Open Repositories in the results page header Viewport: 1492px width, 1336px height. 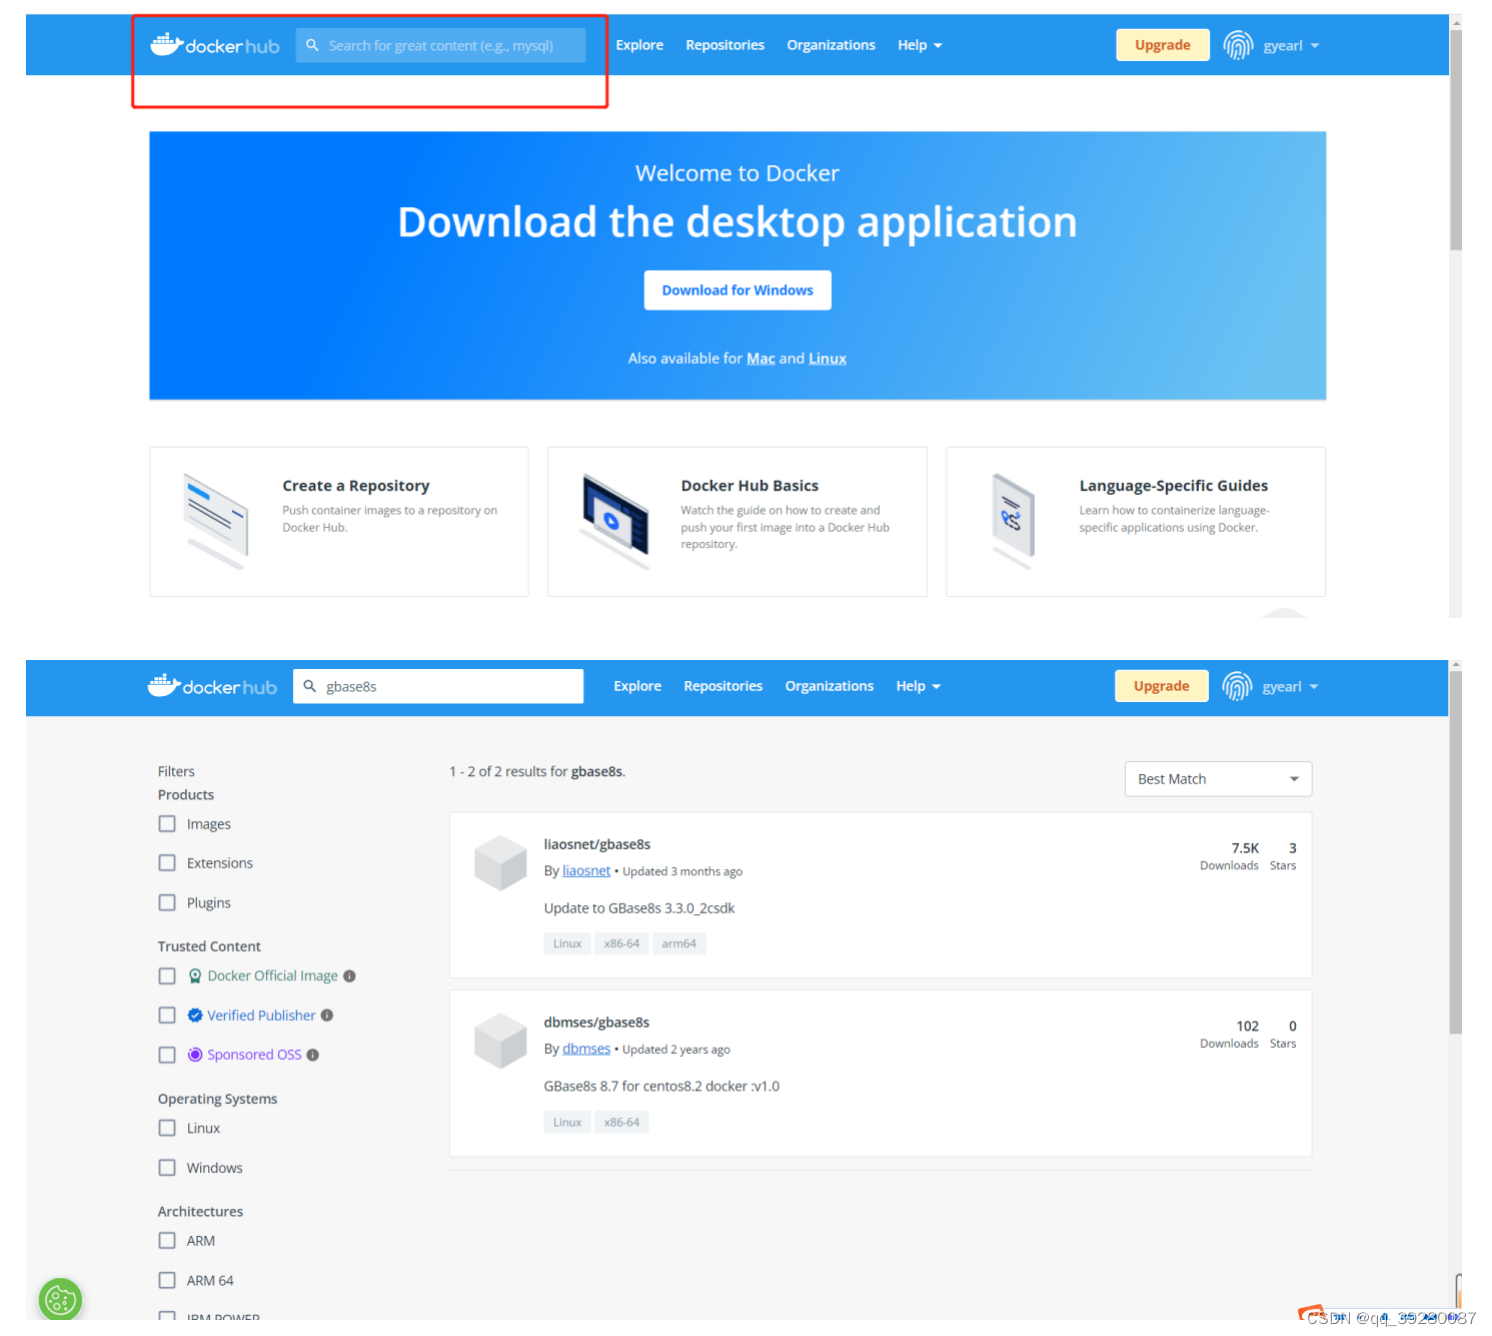(x=723, y=686)
